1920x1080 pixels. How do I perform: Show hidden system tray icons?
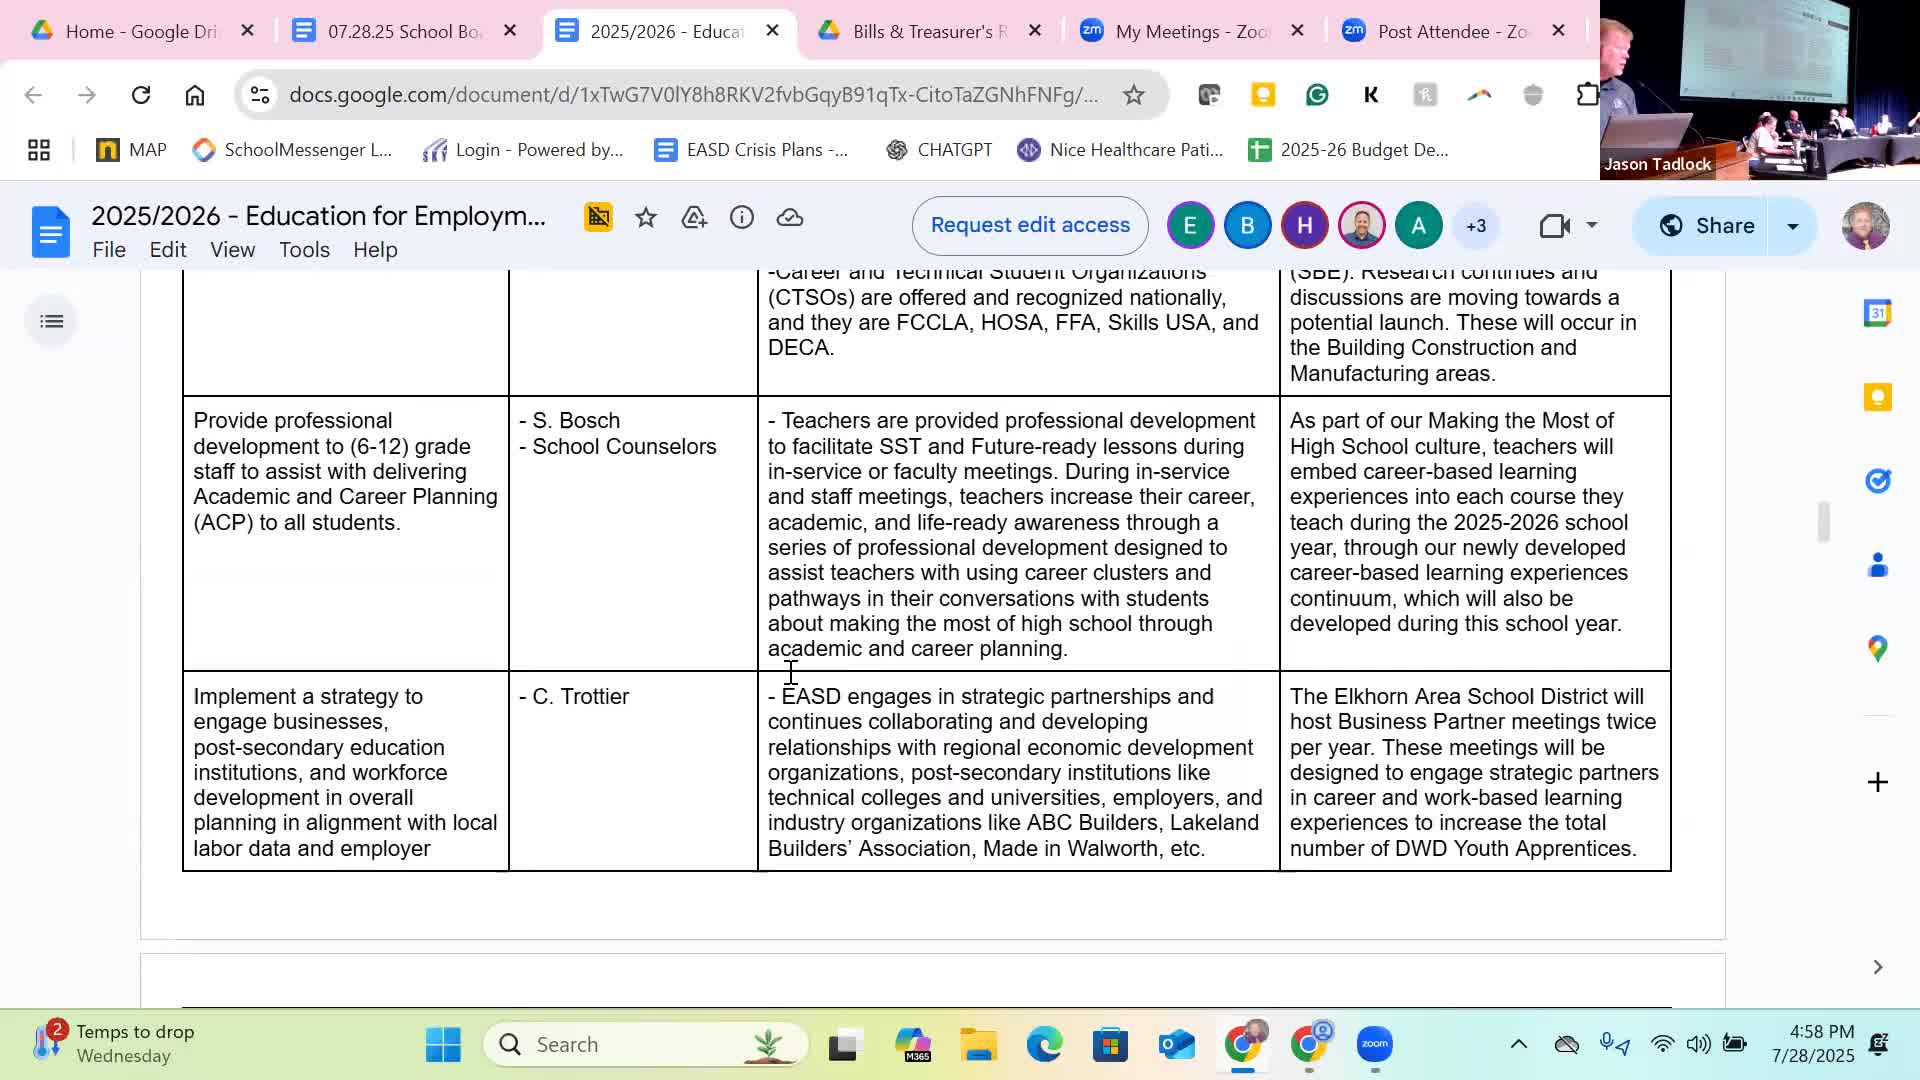coord(1518,1044)
